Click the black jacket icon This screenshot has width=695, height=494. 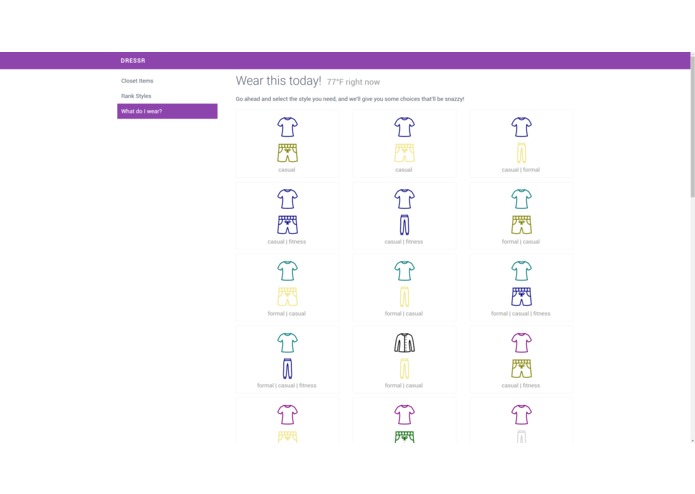tap(404, 342)
